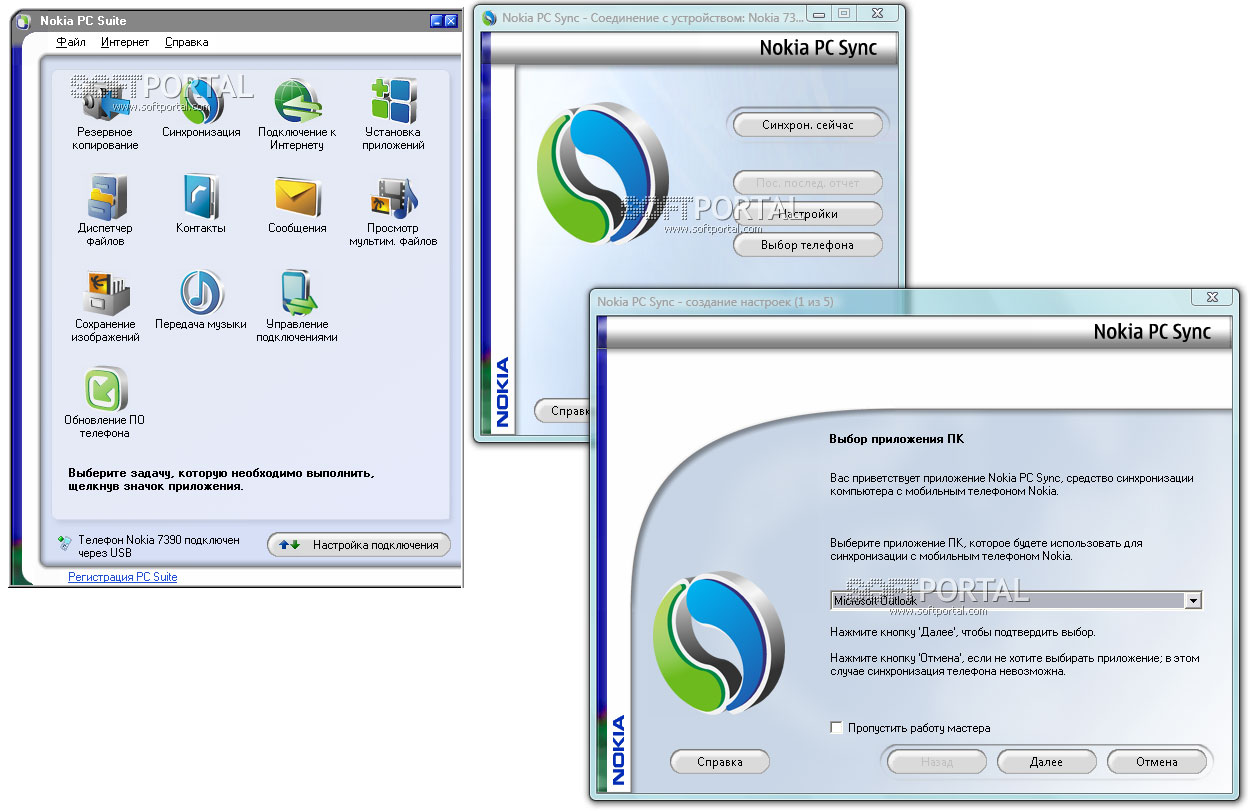Open the Резервное копирование backup icon
Screen dimensions: 1248x811
[105, 100]
